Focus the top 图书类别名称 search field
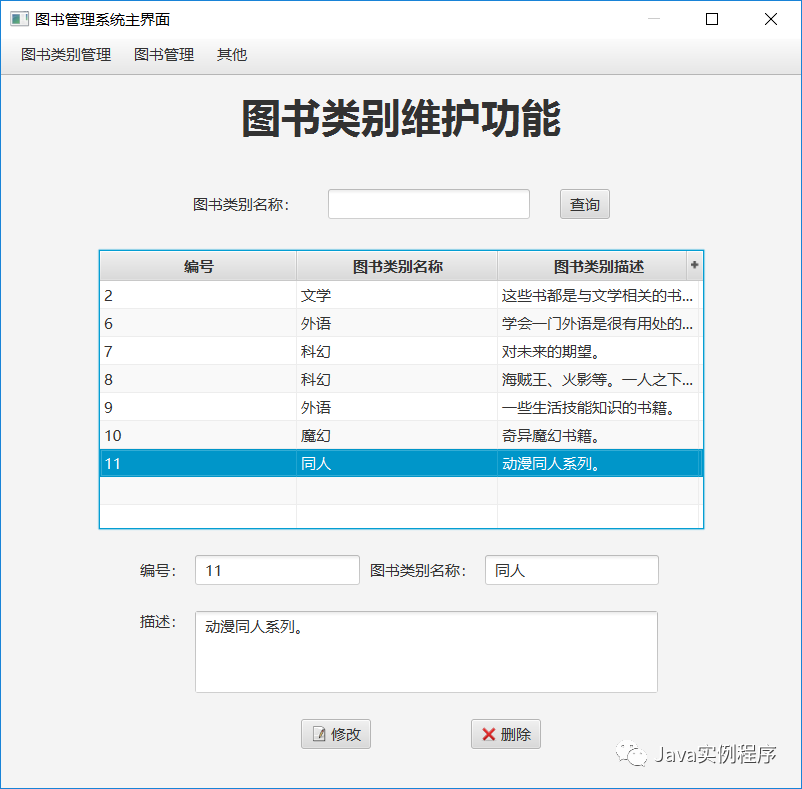 (x=429, y=204)
